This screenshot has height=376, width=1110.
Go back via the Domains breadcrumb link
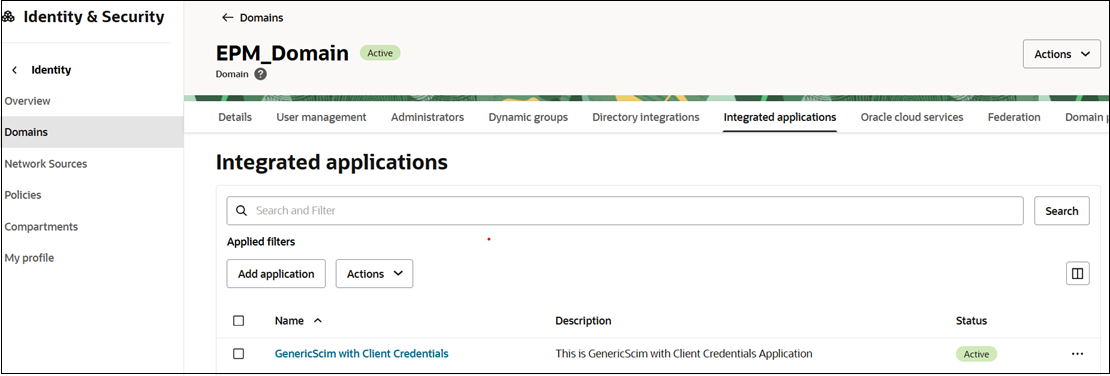261,18
